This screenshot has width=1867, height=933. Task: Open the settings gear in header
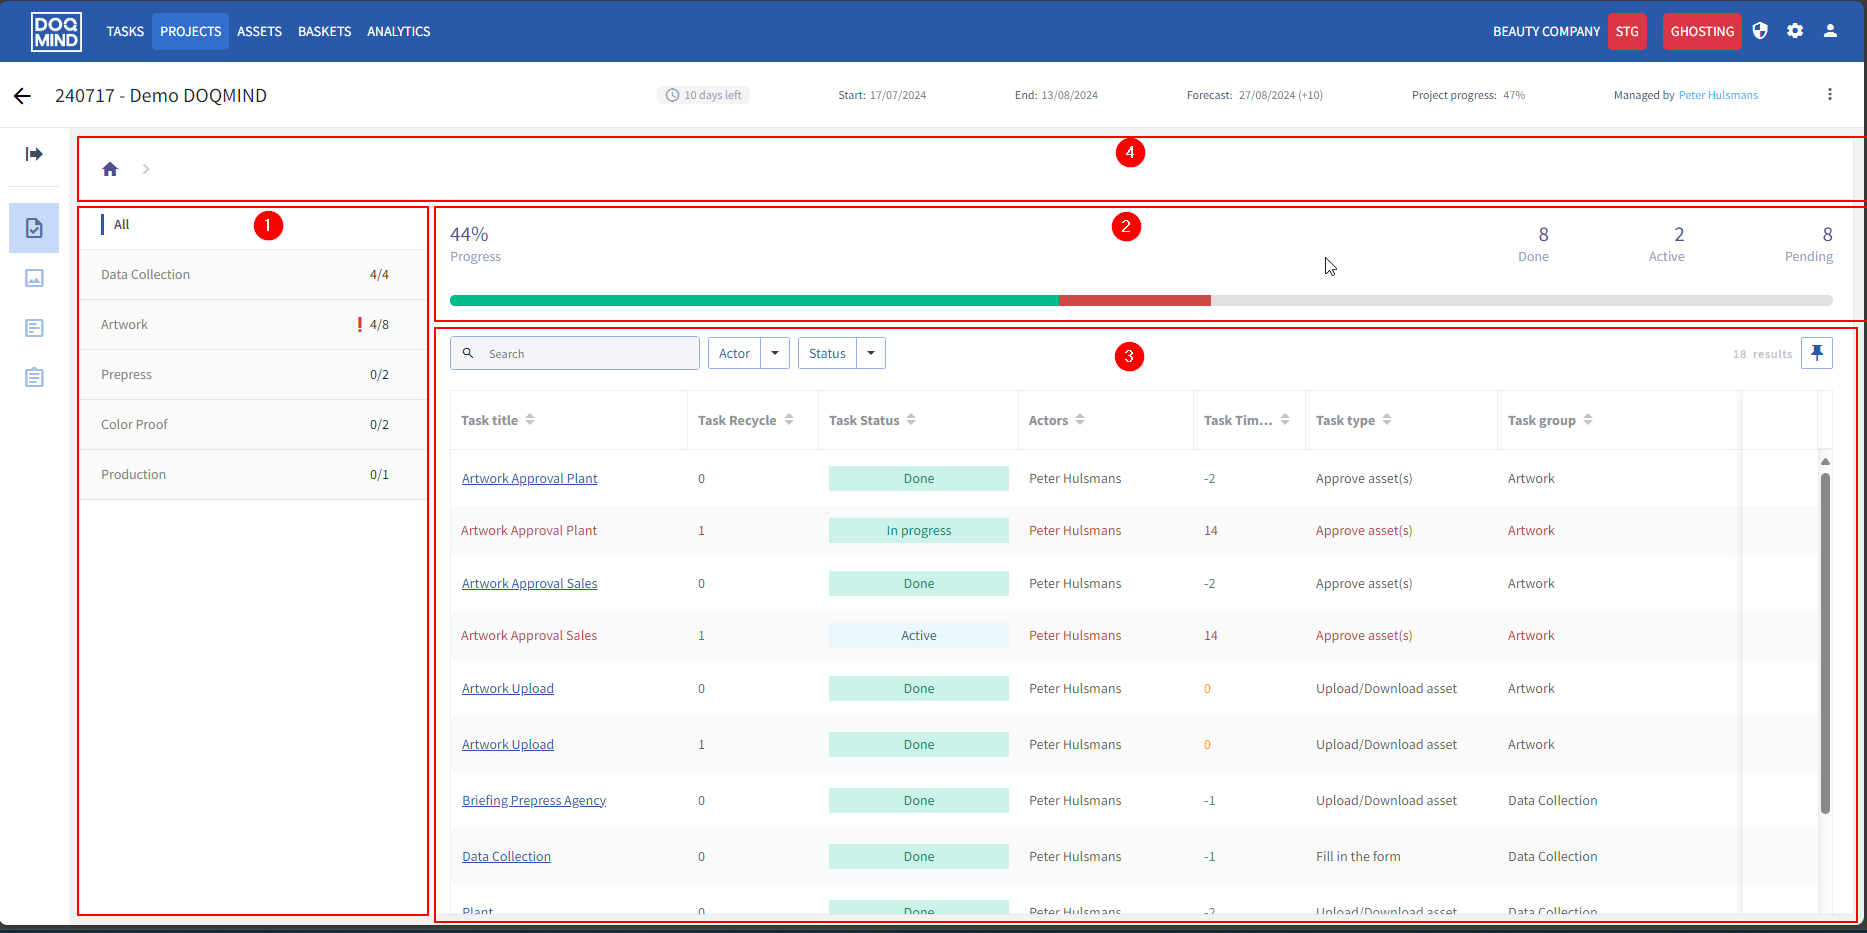[x=1795, y=31]
